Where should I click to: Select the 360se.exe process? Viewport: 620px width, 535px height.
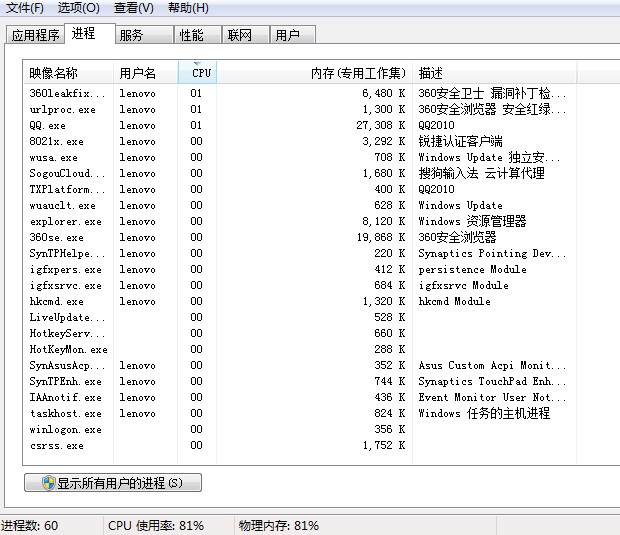coord(299,237)
